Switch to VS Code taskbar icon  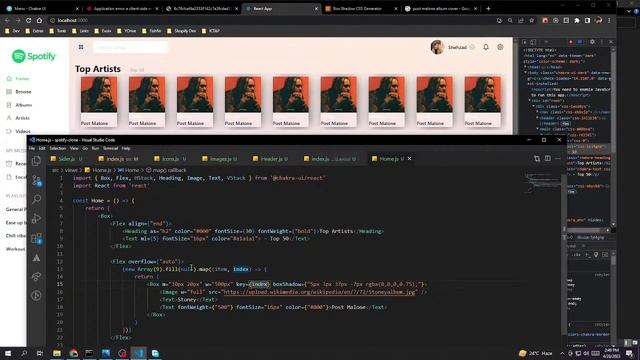coord(139,353)
